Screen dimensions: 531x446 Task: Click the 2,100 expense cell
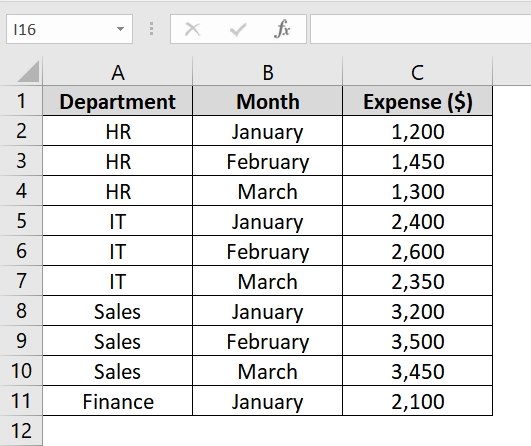point(418,401)
